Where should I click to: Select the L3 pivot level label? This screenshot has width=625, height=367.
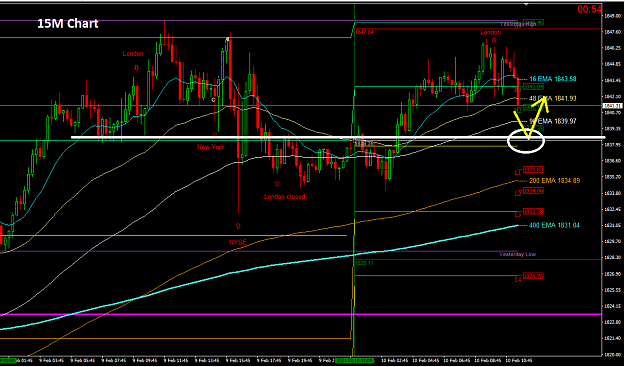click(x=518, y=215)
